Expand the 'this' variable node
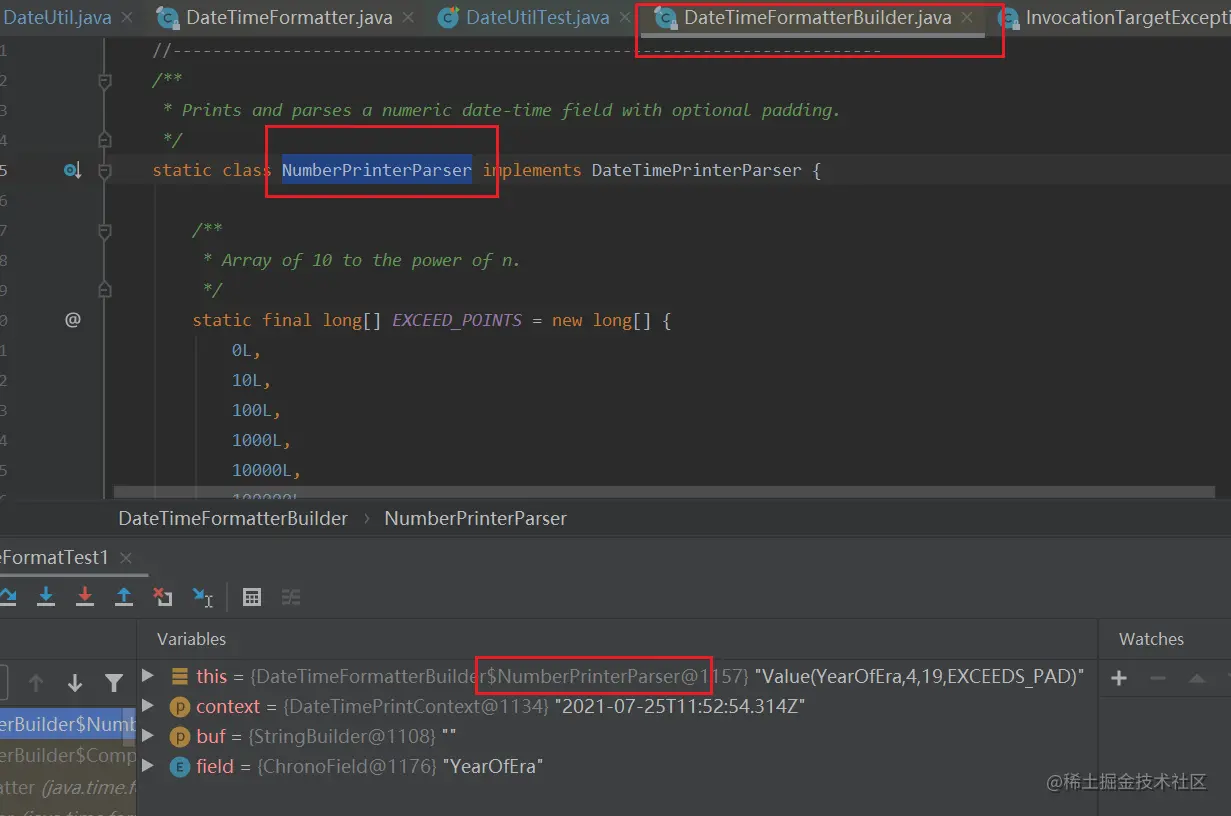The width and height of the screenshot is (1231, 816). click(x=148, y=676)
